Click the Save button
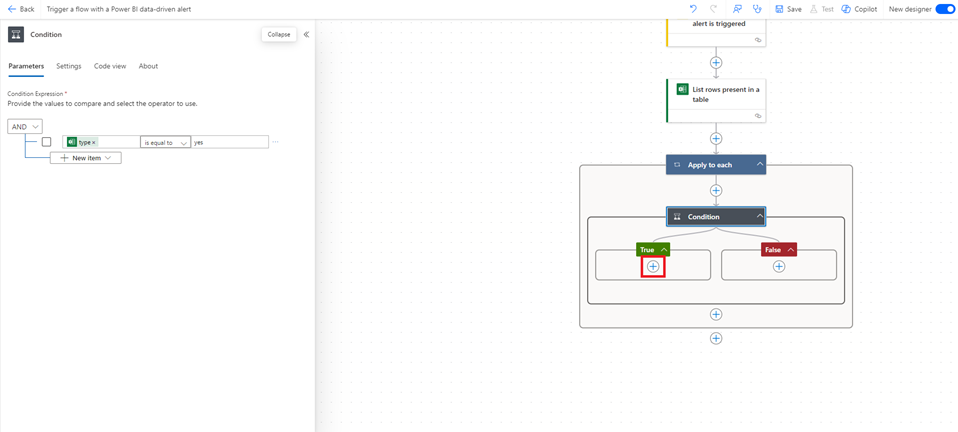958x432 pixels. [788, 9]
